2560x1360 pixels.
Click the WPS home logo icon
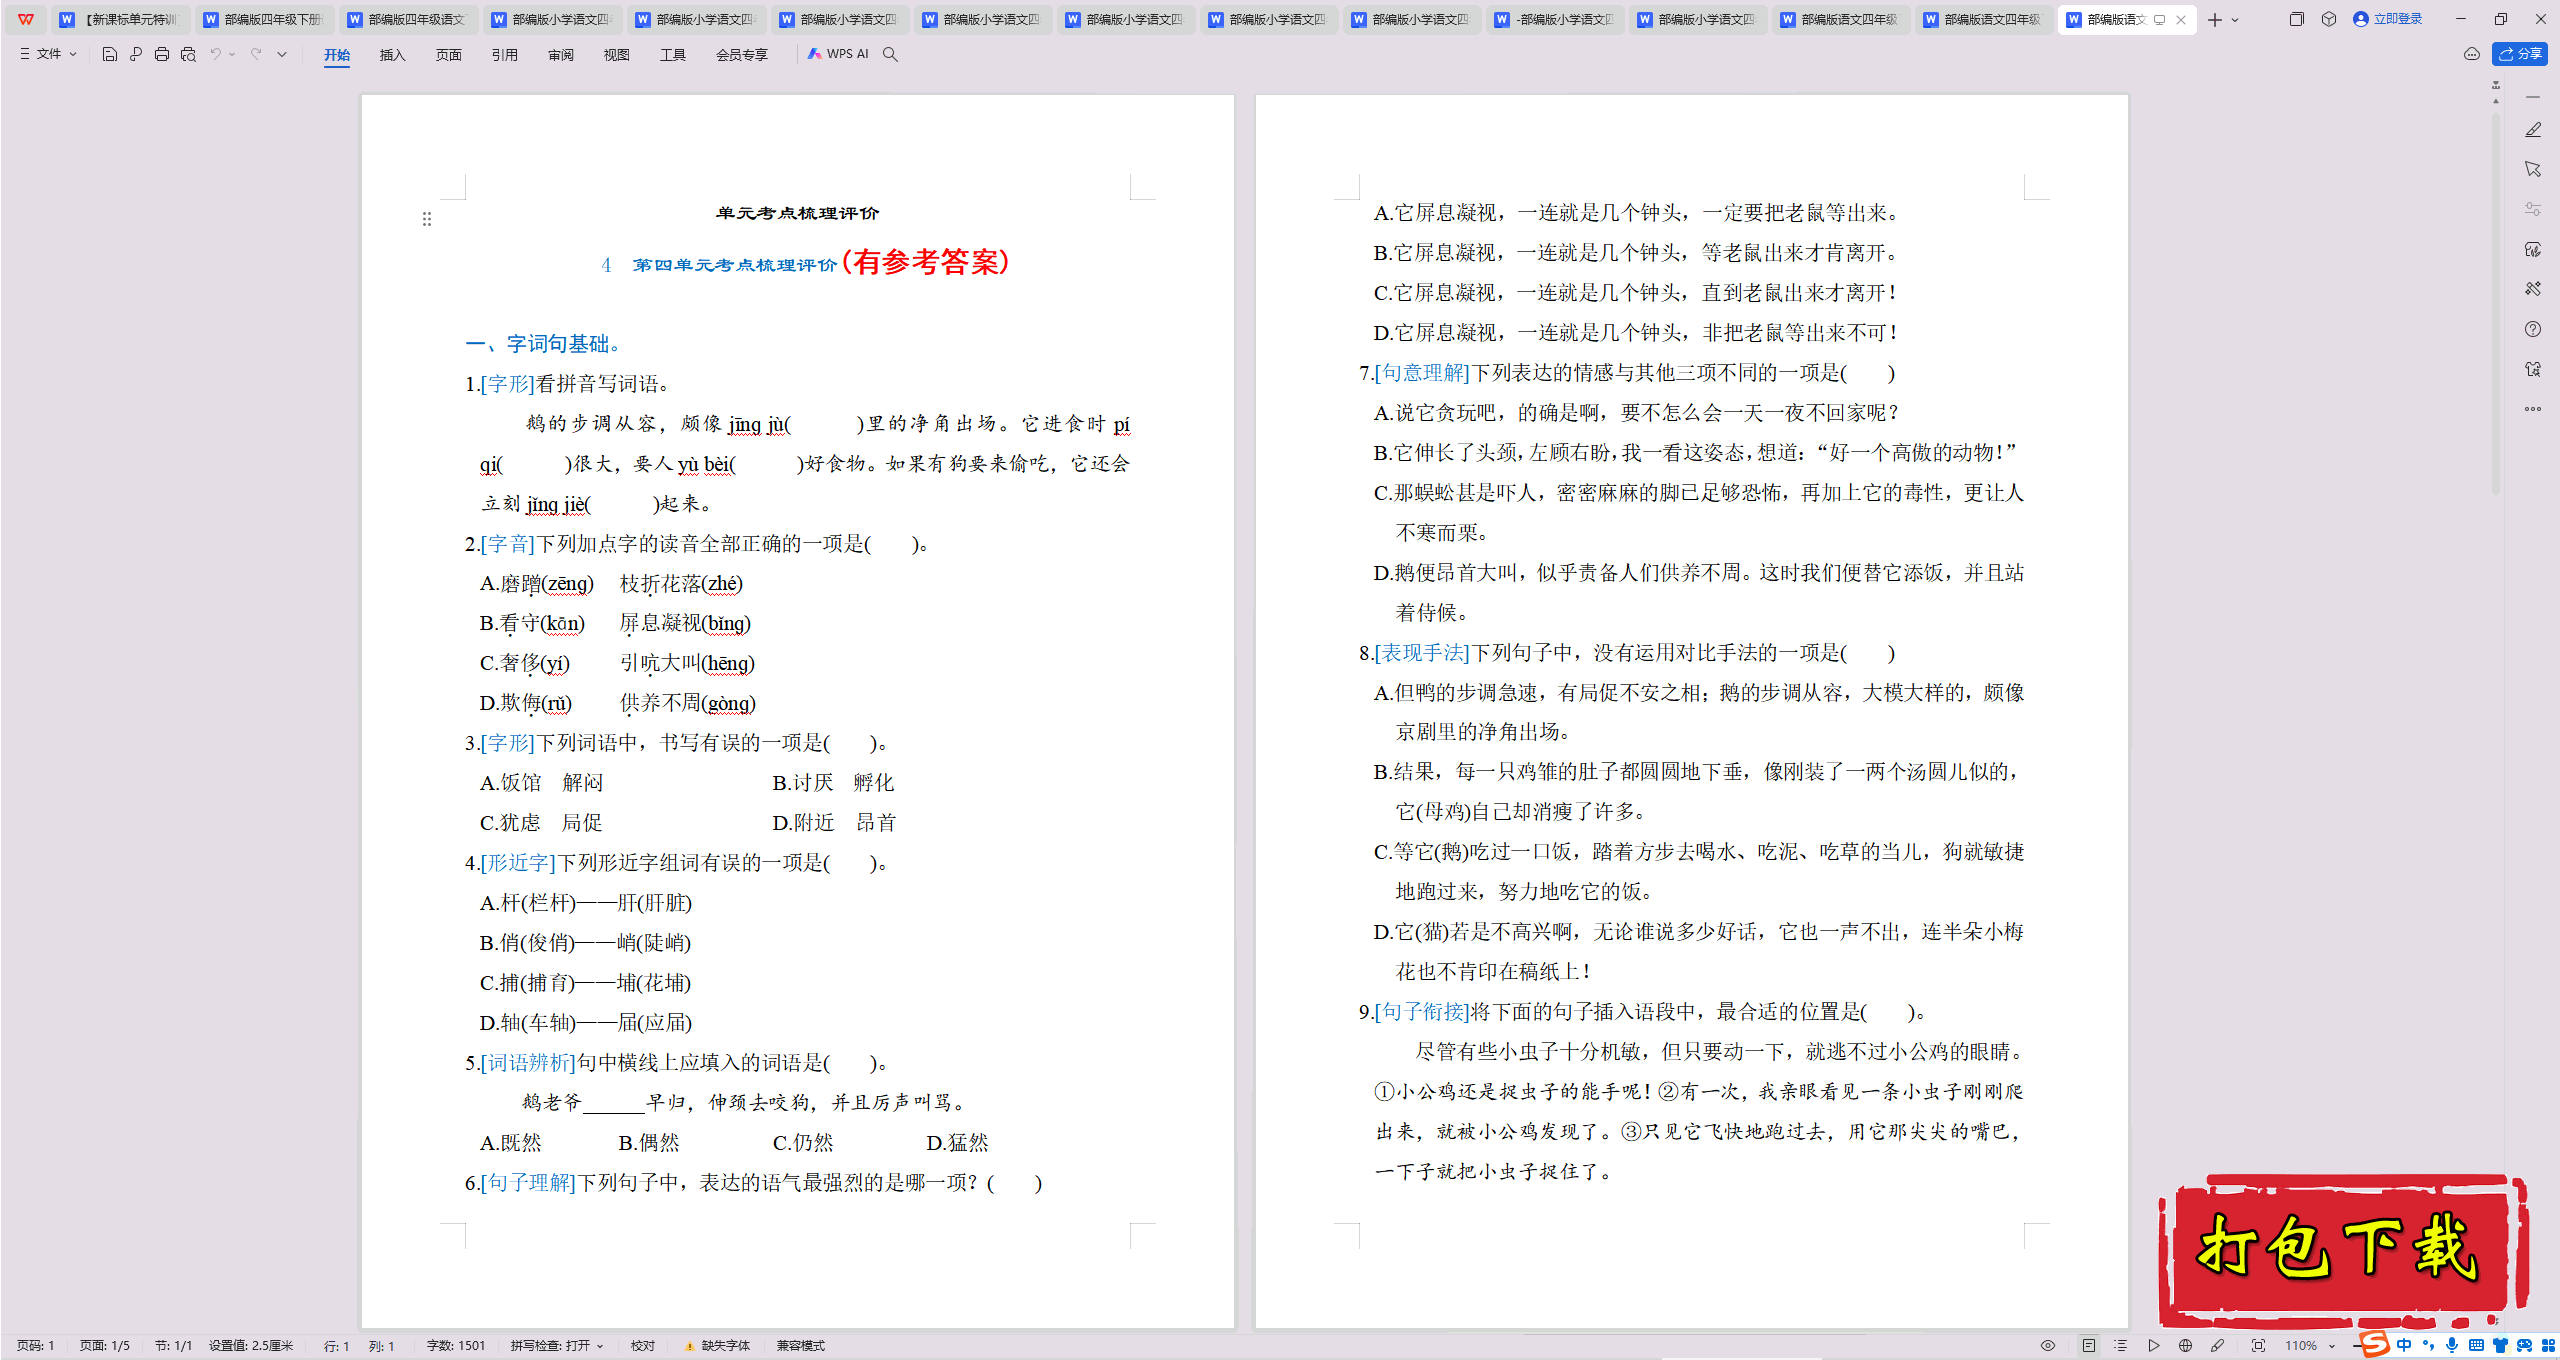(26, 19)
